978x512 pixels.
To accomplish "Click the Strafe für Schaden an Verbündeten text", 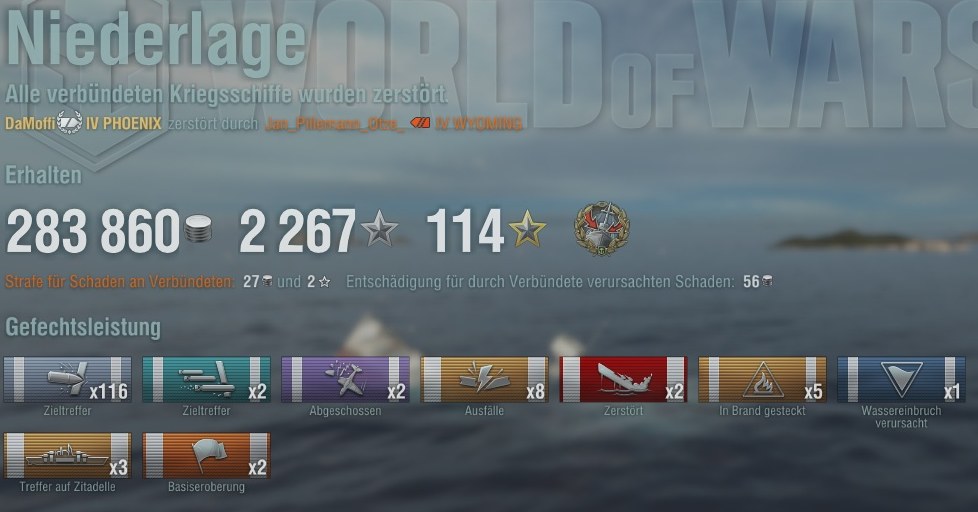I will click(x=119, y=282).
